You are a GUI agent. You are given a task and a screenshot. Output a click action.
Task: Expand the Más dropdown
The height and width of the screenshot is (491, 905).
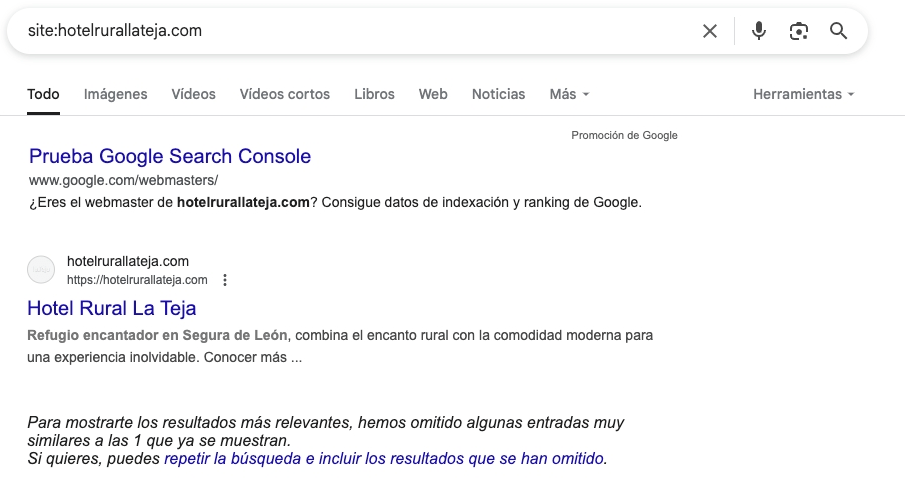point(569,94)
